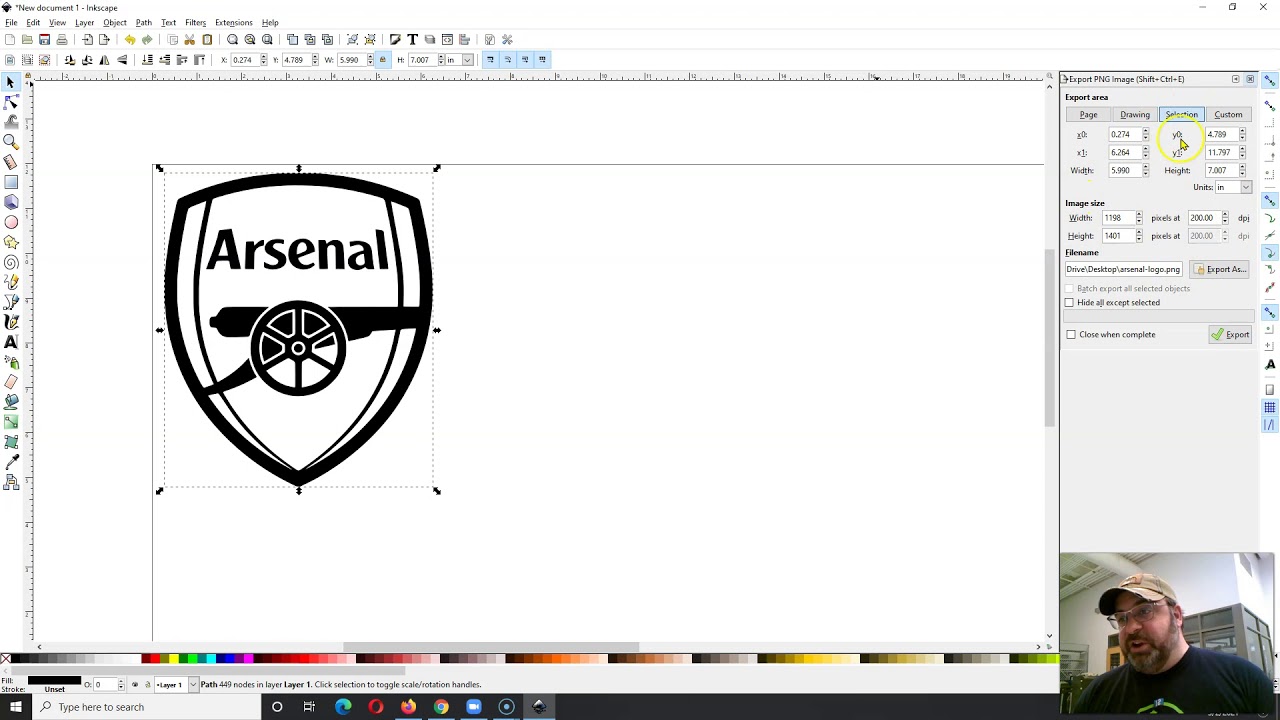Open the File menu

click(11, 22)
